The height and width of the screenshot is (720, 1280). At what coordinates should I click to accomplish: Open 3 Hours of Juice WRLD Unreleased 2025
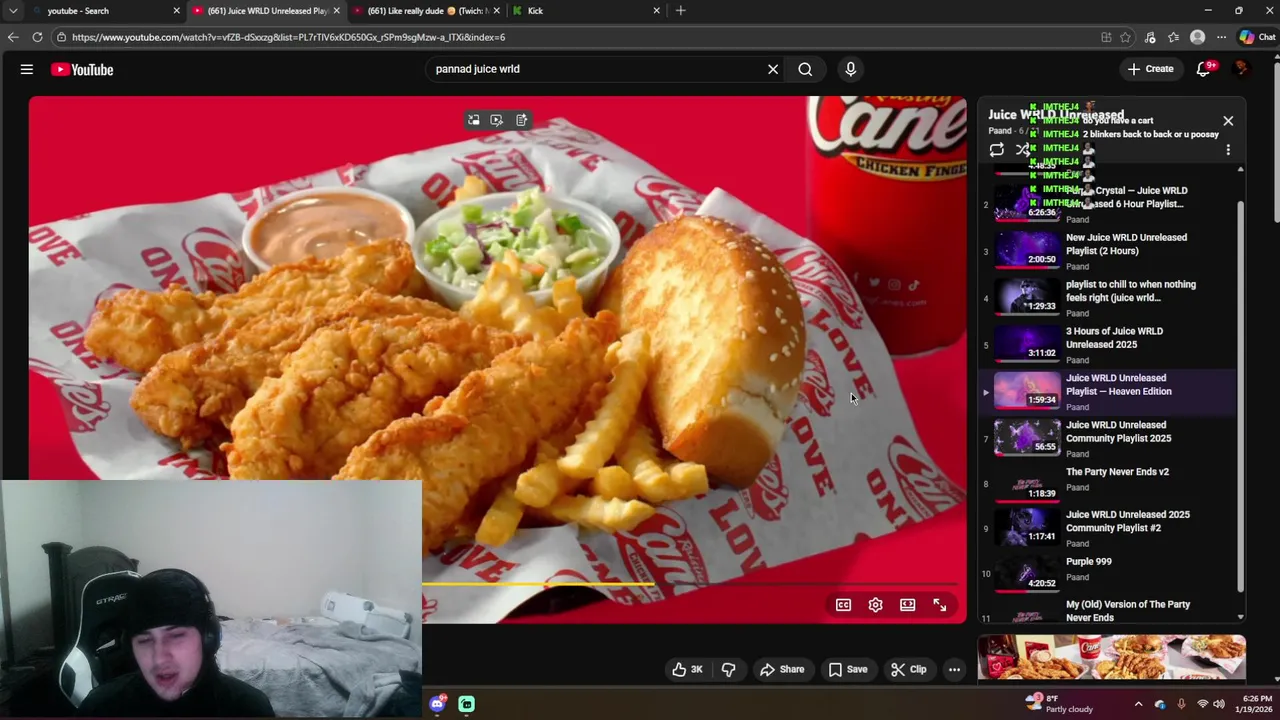pos(1108,345)
